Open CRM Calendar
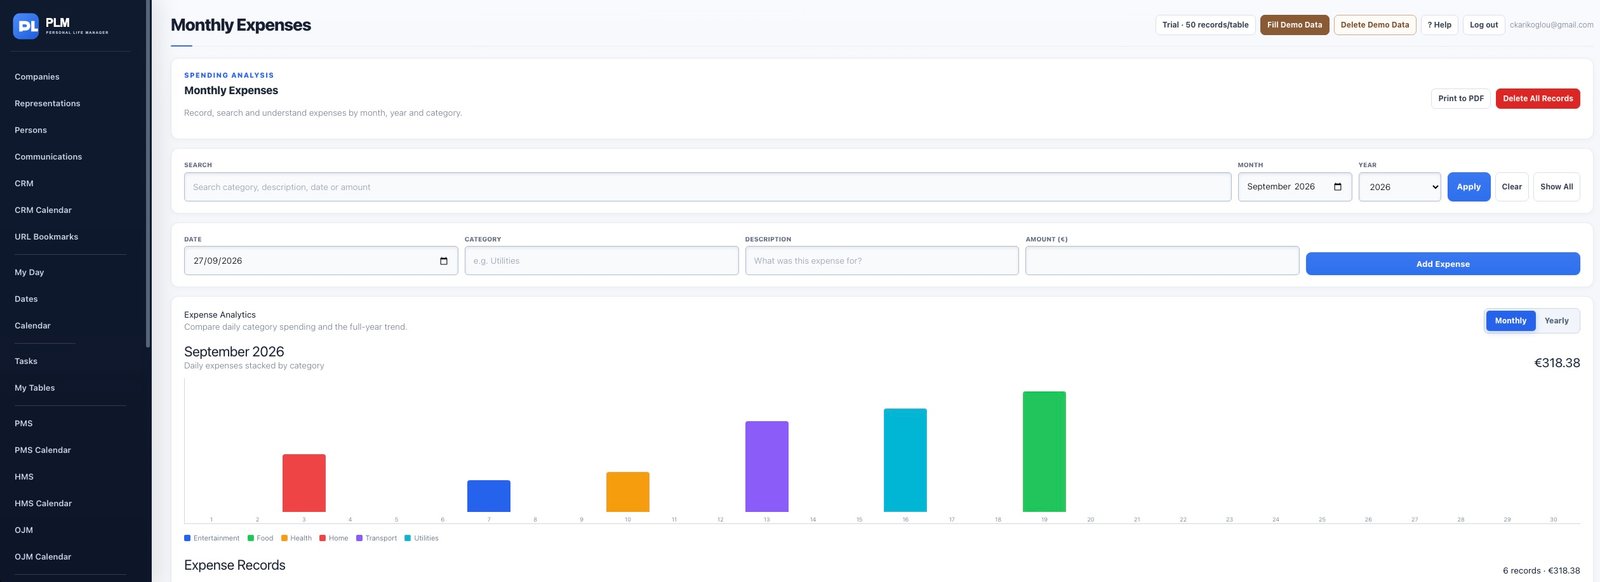1600x582 pixels. tap(43, 210)
